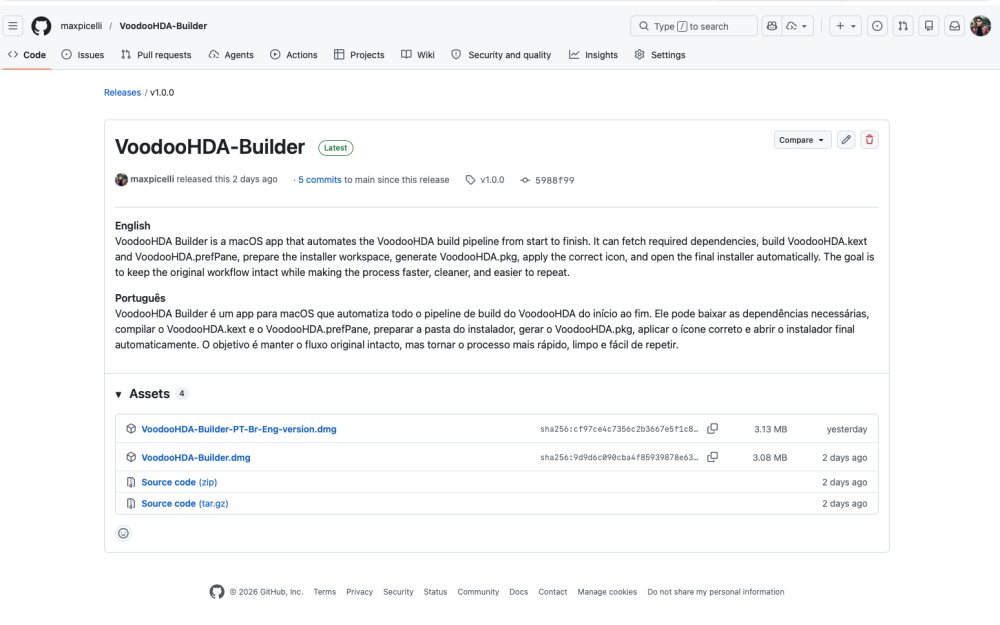Click Manage cookies in footer
The width and height of the screenshot is (1000, 625).
[x=607, y=592]
